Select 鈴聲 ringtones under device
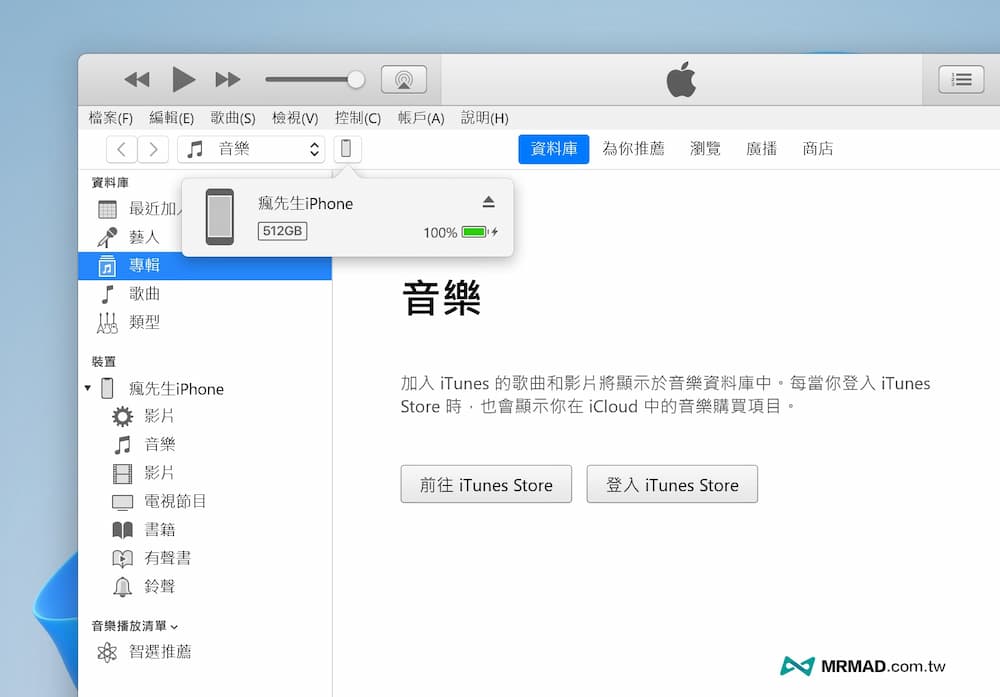 pos(159,586)
